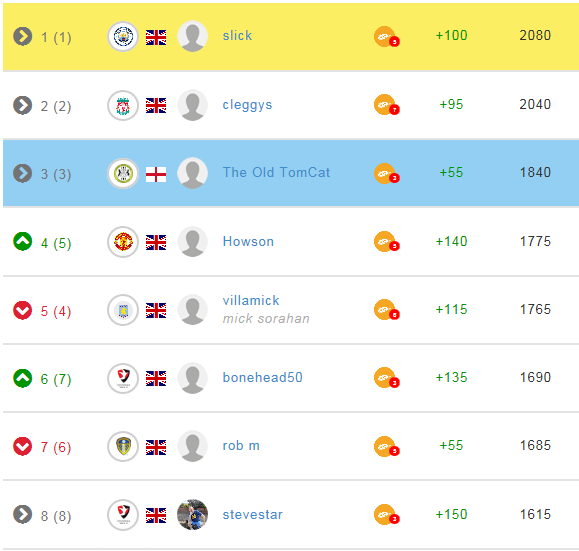579x551 pixels.
Task: Click the UK flag in bonehead50's row
Action: (156, 379)
